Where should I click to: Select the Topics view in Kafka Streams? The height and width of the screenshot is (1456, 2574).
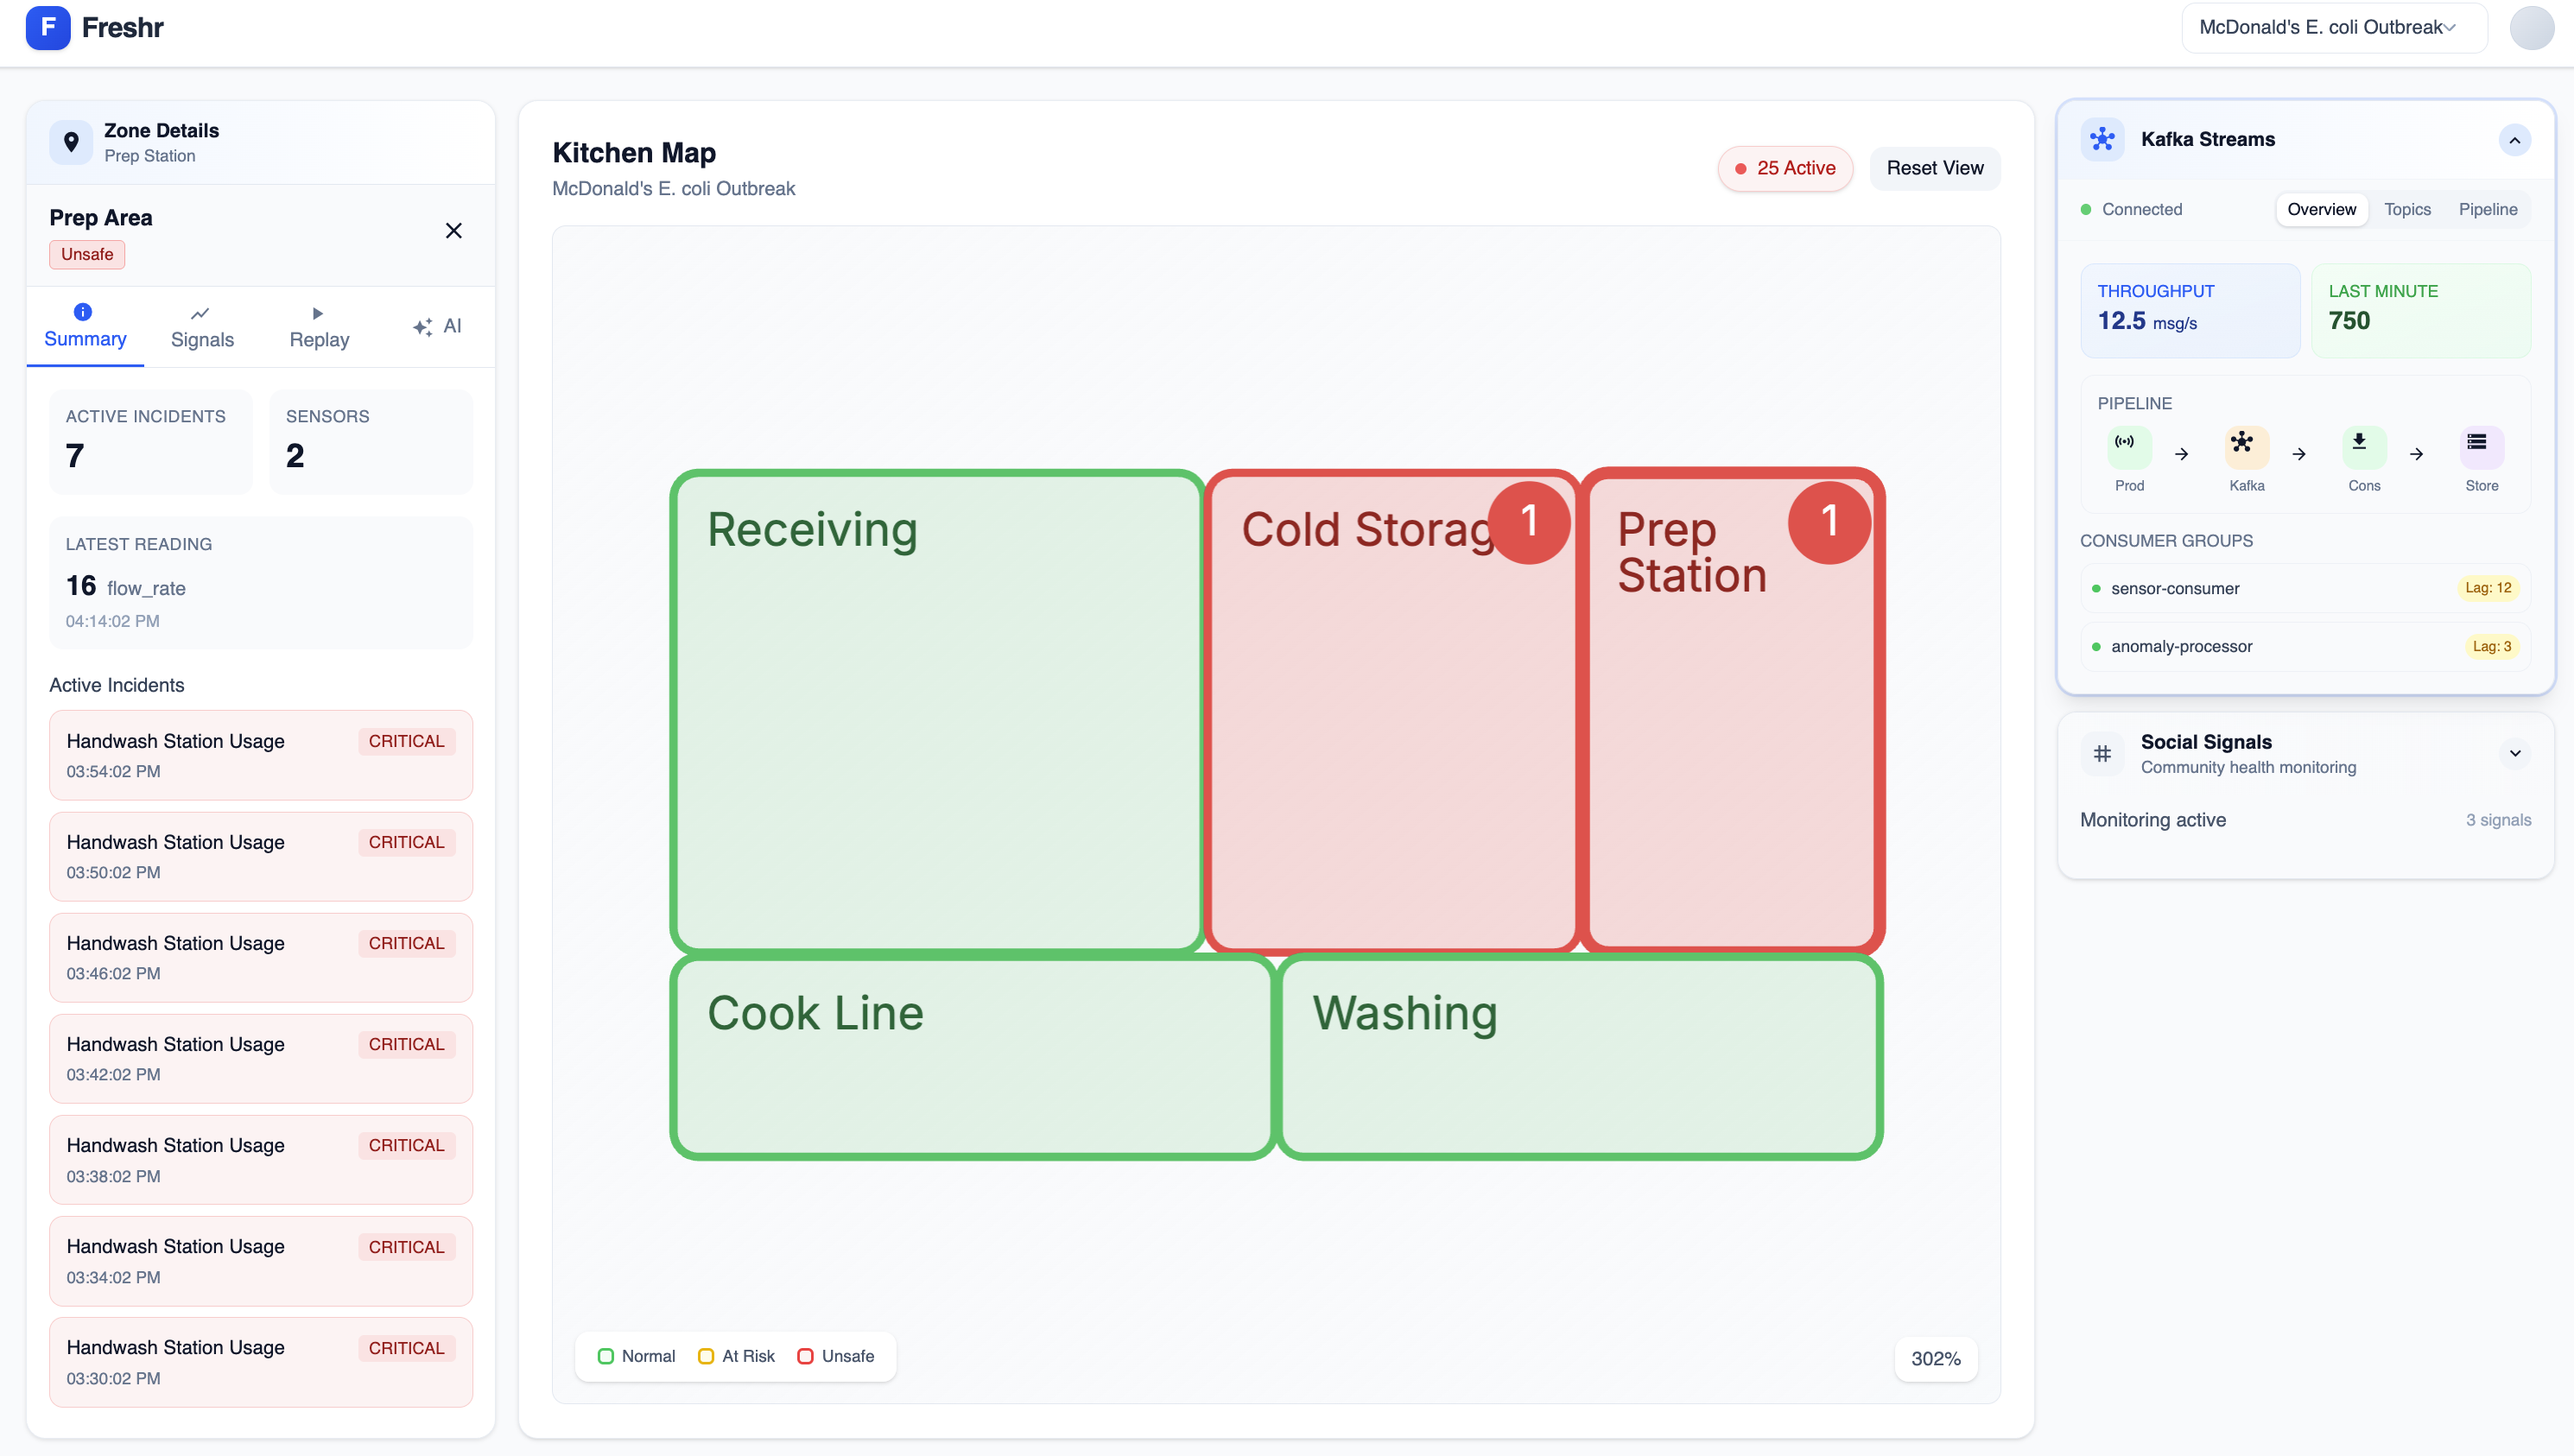[x=2406, y=209]
